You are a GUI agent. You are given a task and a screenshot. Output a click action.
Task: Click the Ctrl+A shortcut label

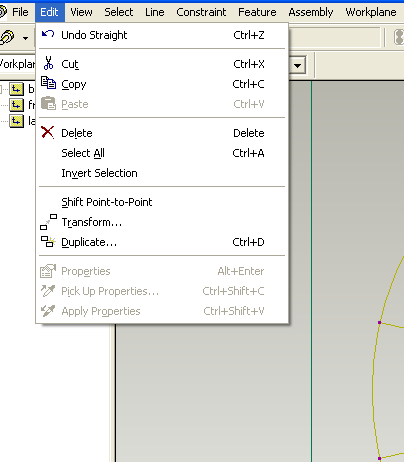tap(248, 153)
